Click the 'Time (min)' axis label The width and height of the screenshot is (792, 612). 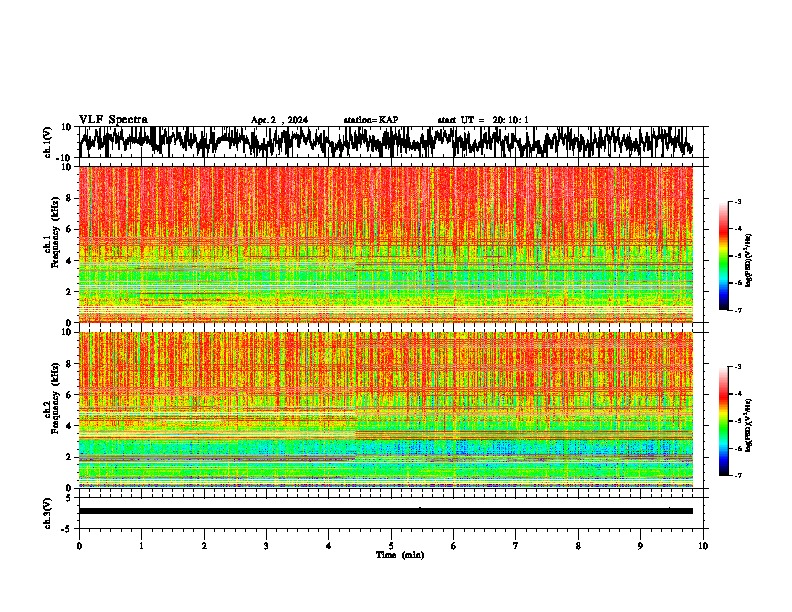tap(400, 555)
